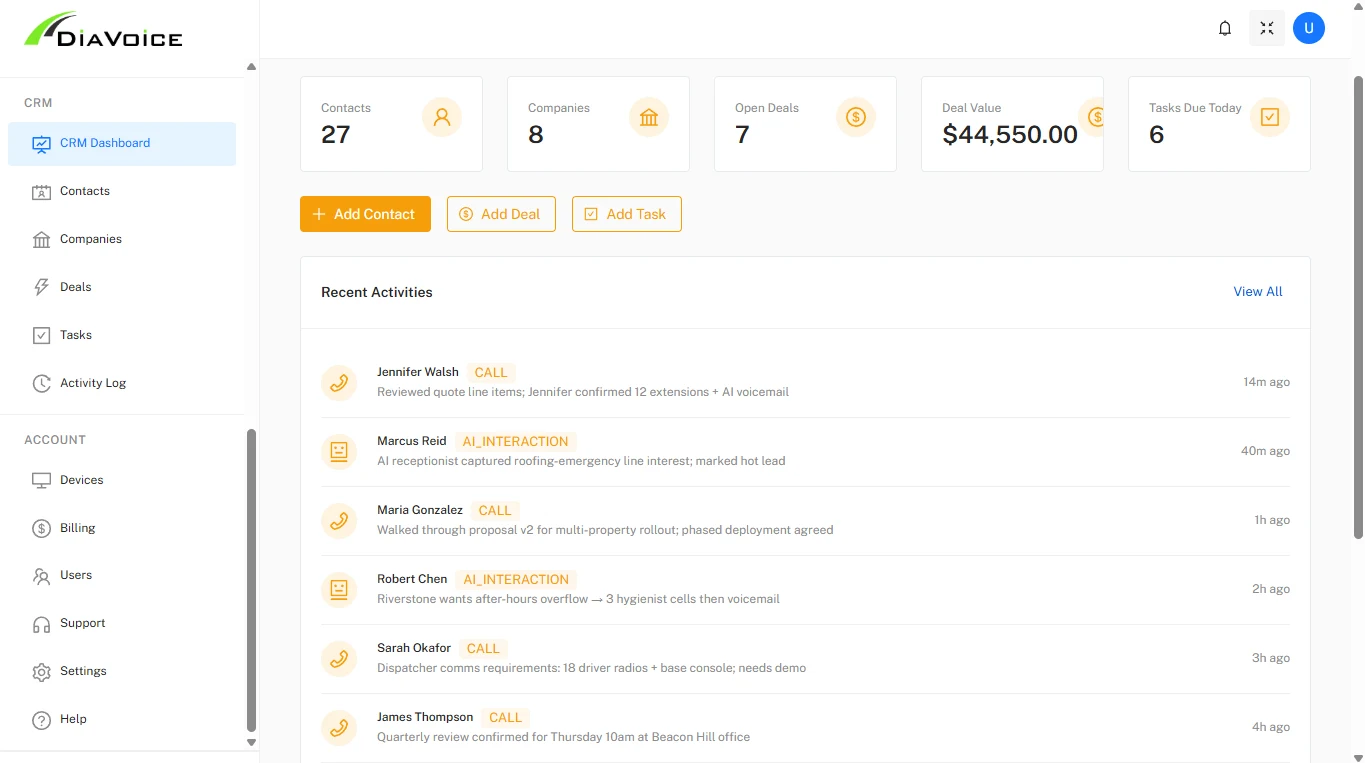Click the Devices monitor icon
This screenshot has height=763, width=1365.
tap(41, 481)
